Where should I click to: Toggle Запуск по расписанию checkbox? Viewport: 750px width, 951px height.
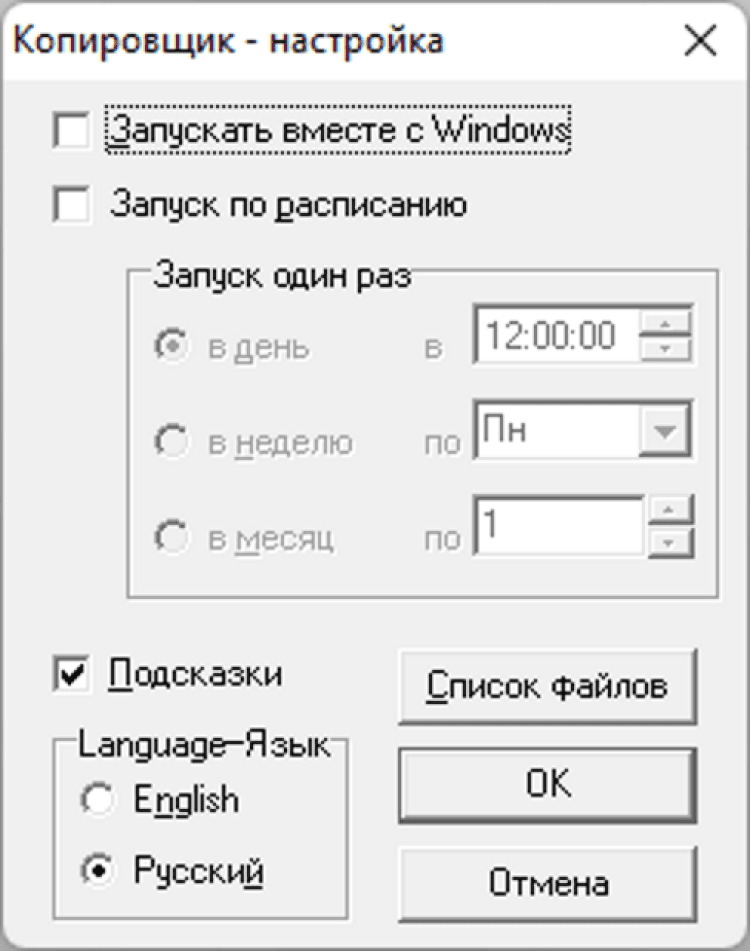pyautogui.click(x=71, y=207)
